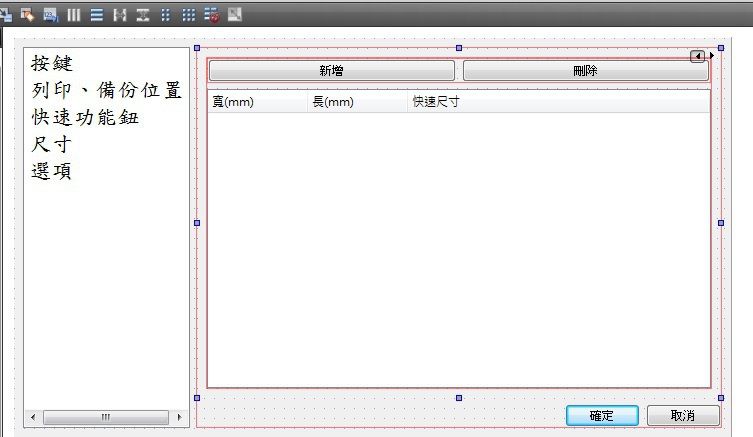753x437 pixels.
Task: Lay out horizontally in splitter
Action: 120,15
